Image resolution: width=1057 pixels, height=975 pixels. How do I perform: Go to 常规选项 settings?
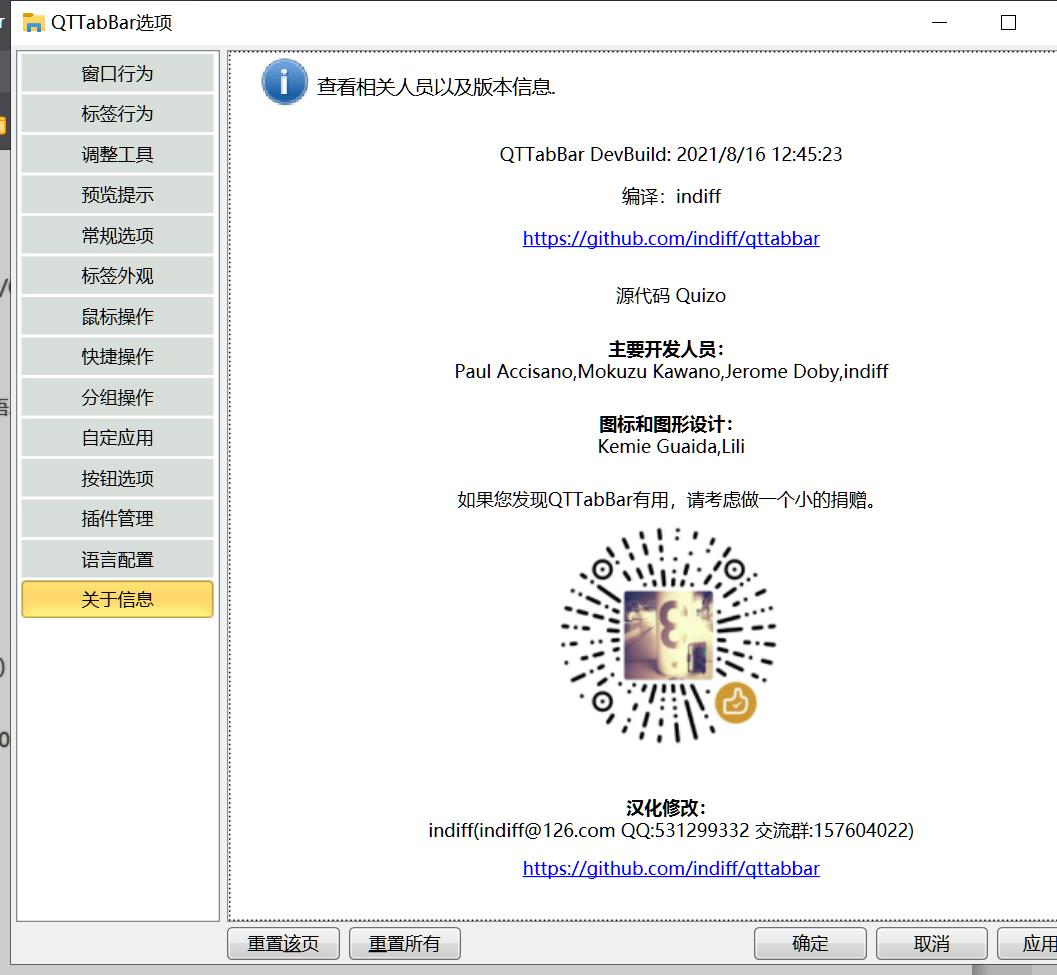point(117,236)
